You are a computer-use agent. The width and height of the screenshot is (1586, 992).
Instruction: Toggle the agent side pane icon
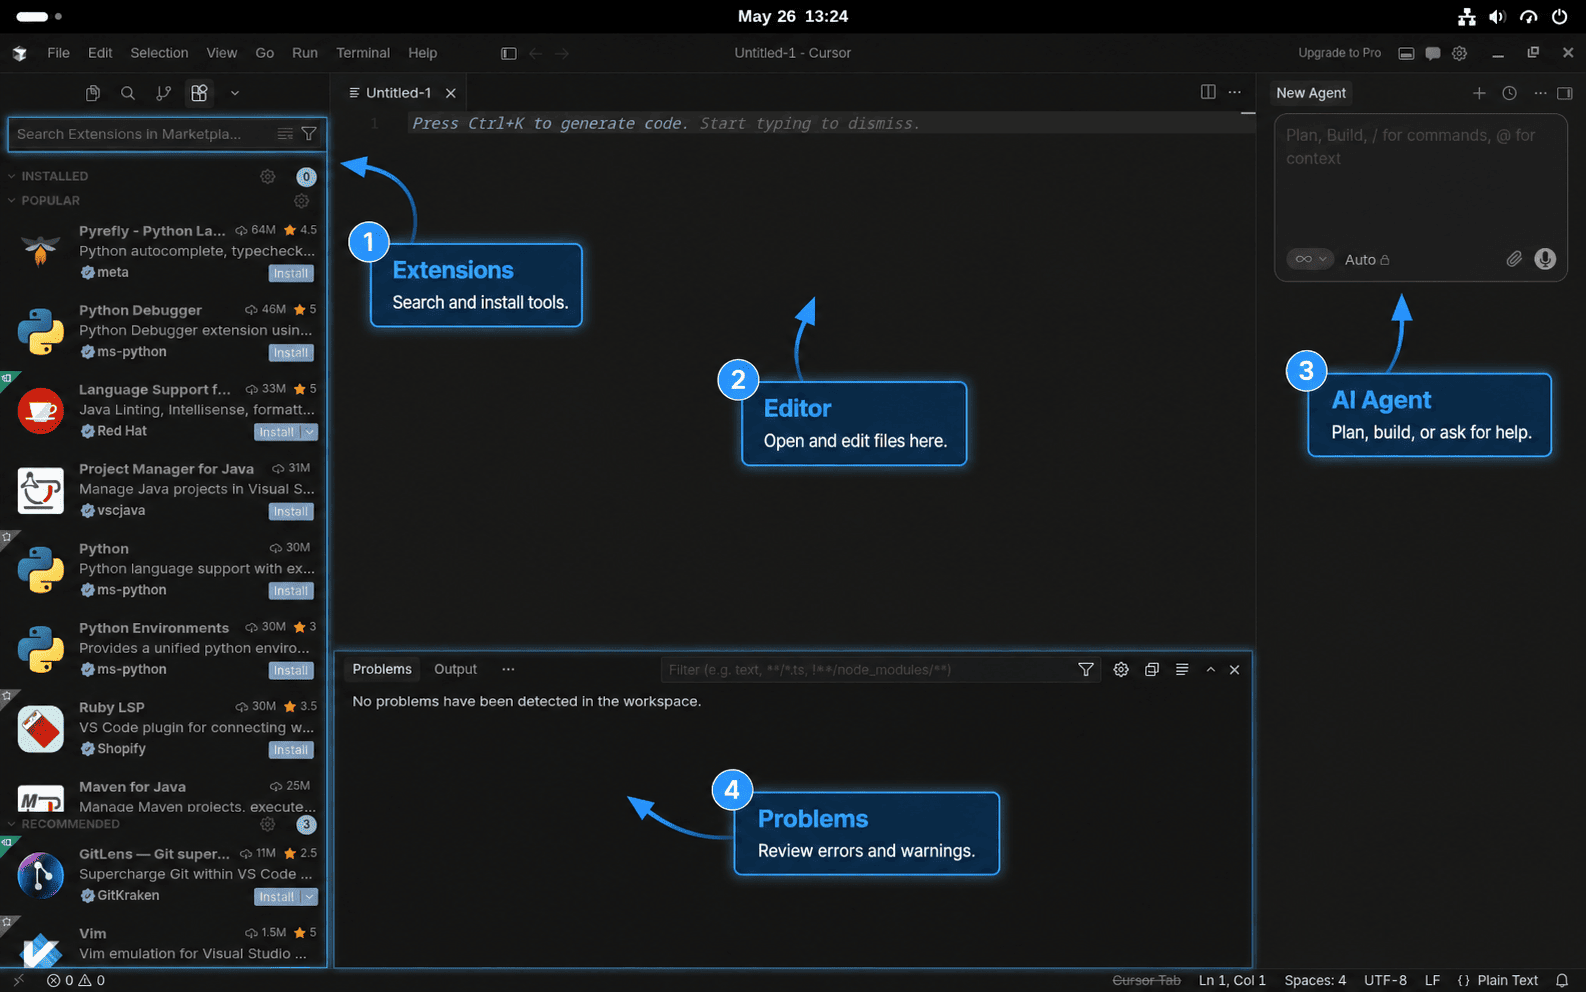pyautogui.click(x=1565, y=93)
